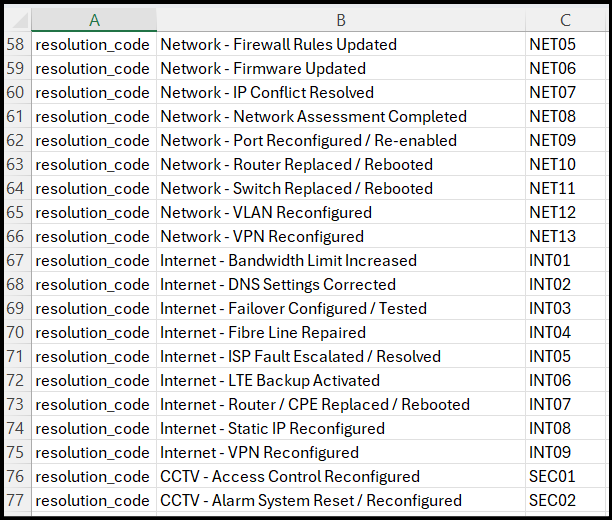Click cell containing NET06
The image size is (612, 520).
coord(566,68)
